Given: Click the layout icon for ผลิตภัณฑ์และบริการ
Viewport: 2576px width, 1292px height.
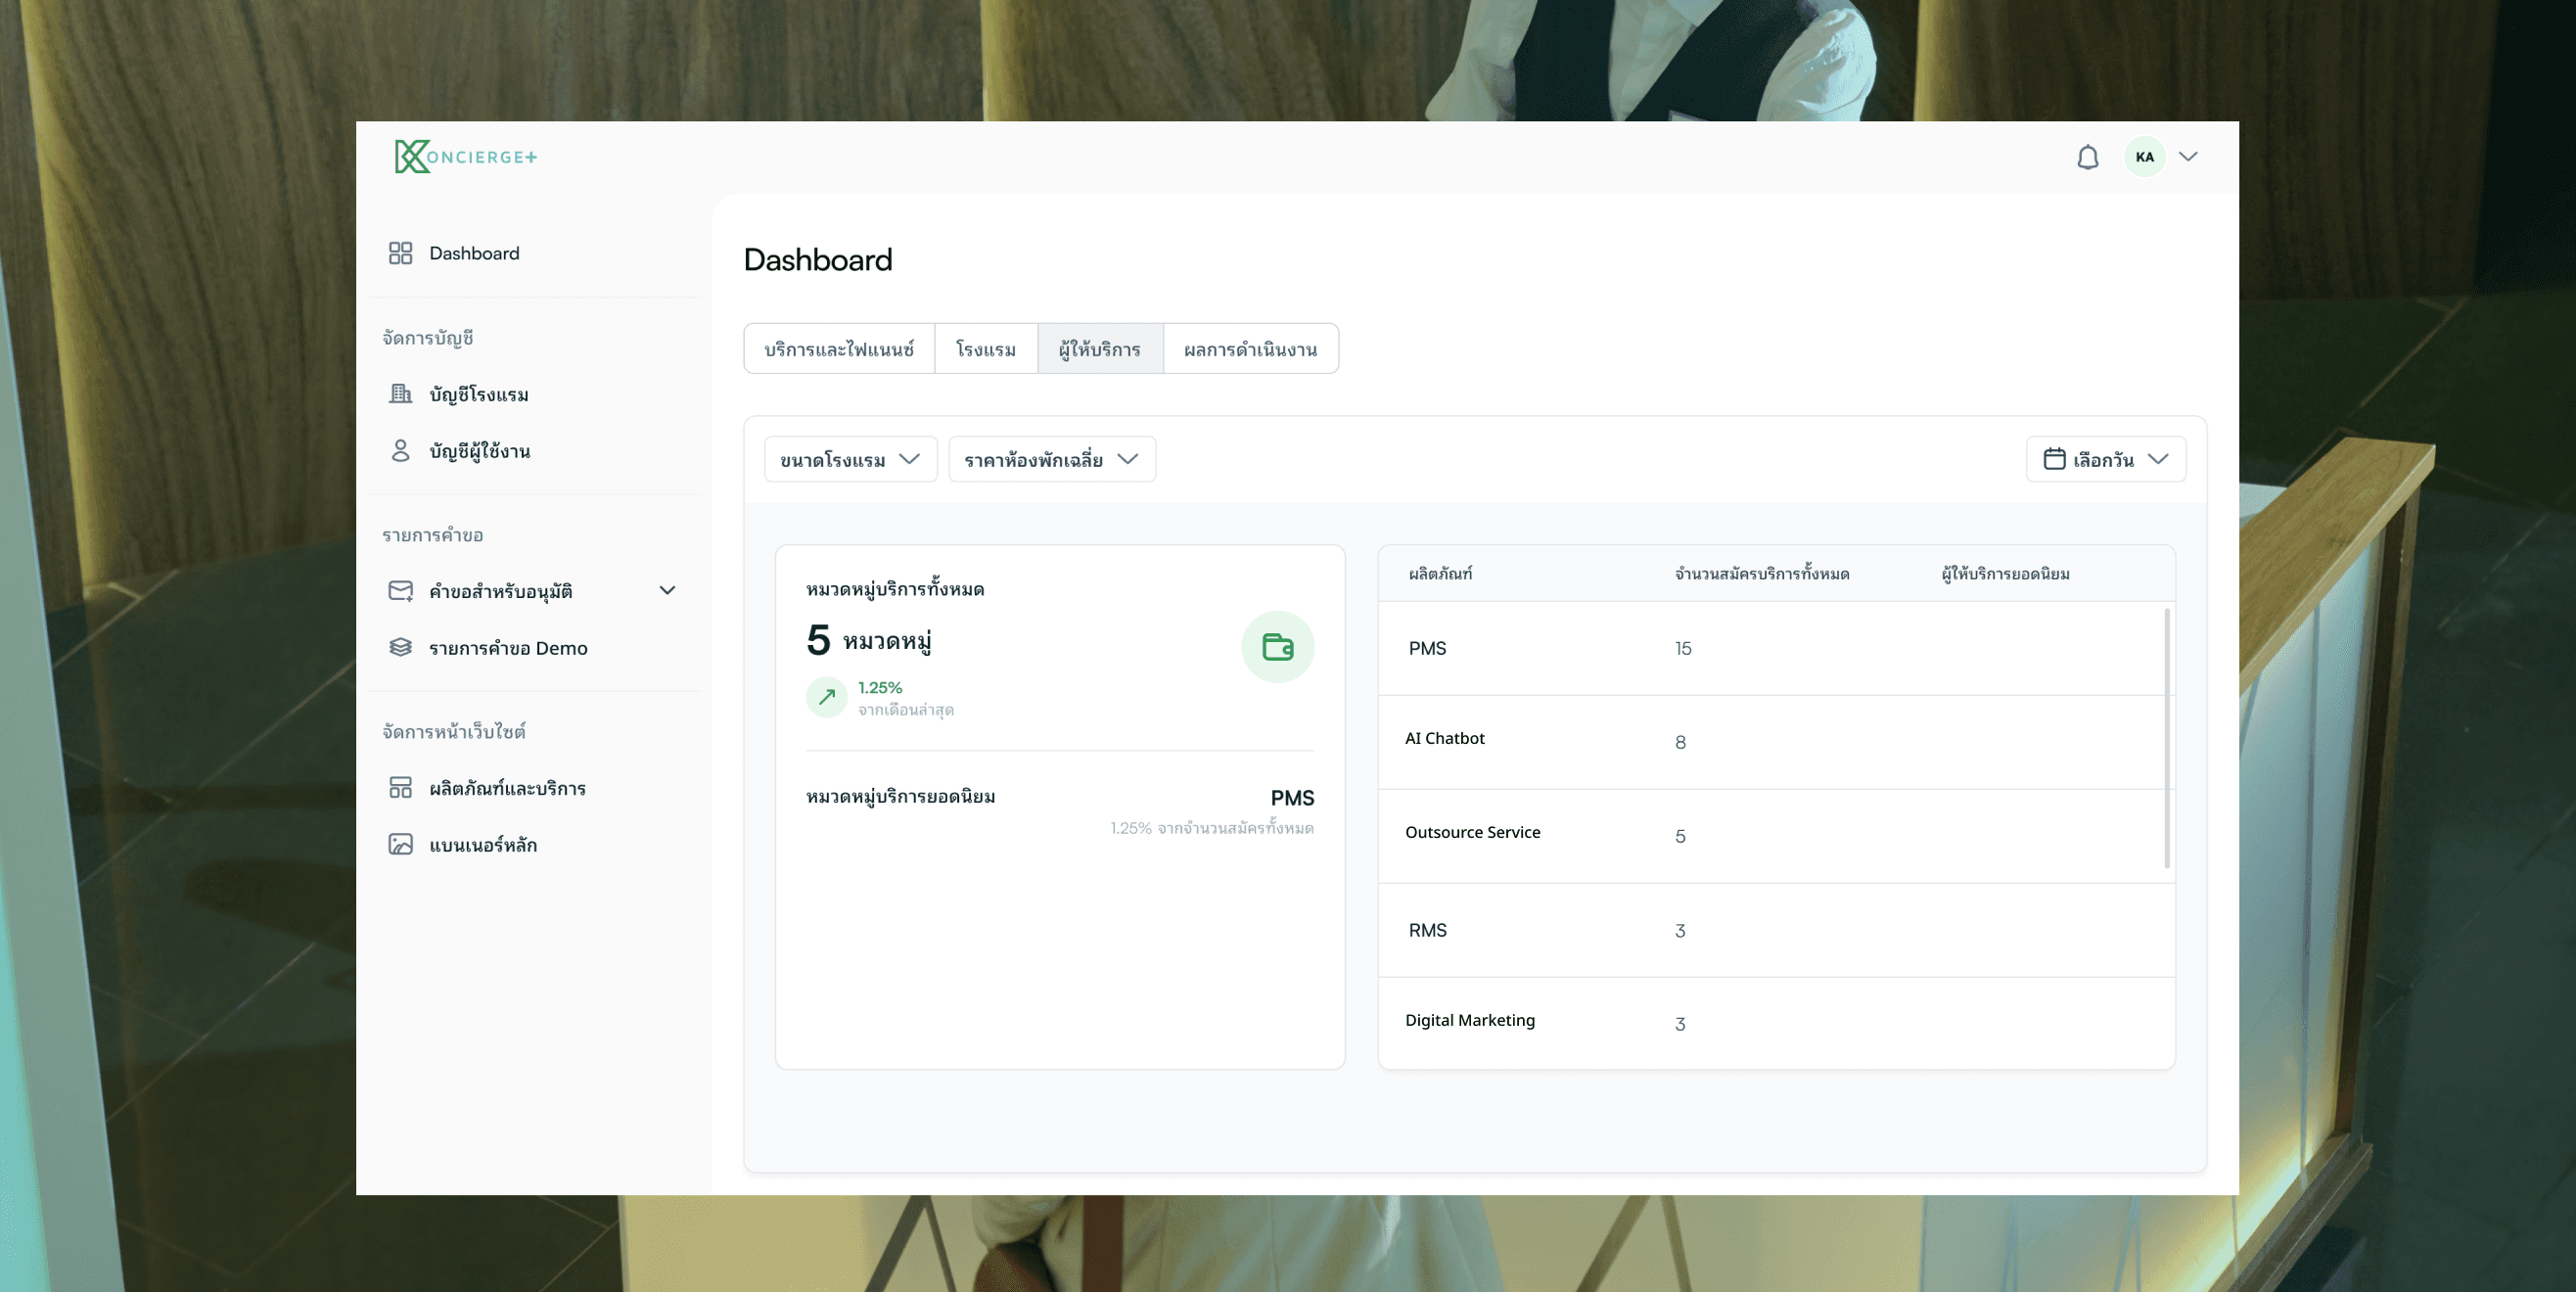Looking at the screenshot, I should (400, 788).
